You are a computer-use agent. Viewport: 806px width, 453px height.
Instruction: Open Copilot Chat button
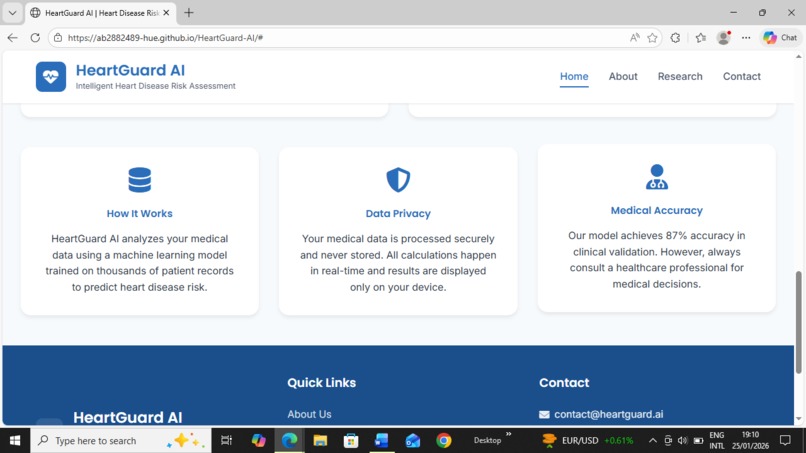click(x=780, y=38)
